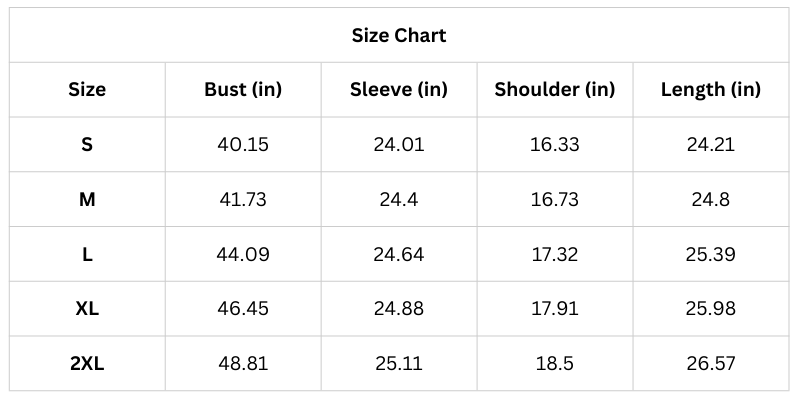Click the Shoulder (in) header cell
This screenshot has height=400, width=800.
555,90
